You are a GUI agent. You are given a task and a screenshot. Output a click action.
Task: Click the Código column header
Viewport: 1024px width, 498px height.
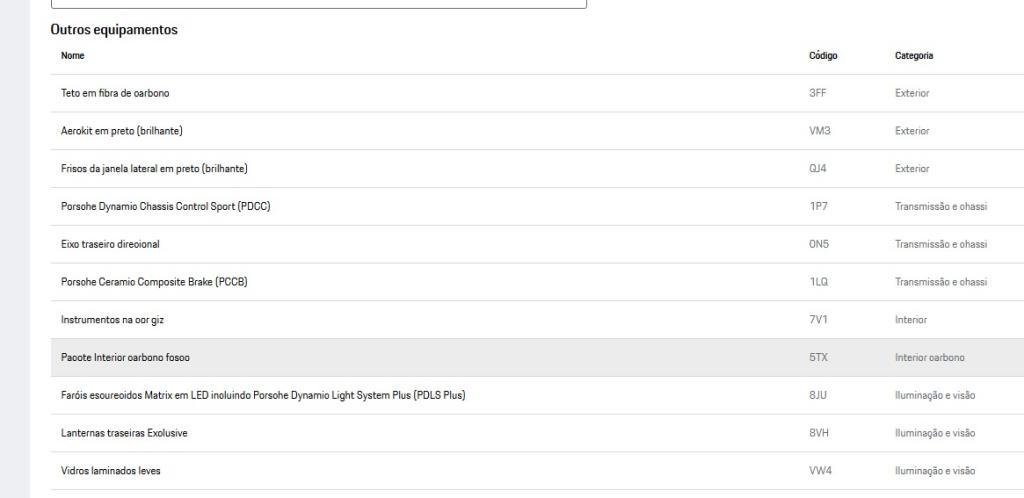pyautogui.click(x=822, y=56)
